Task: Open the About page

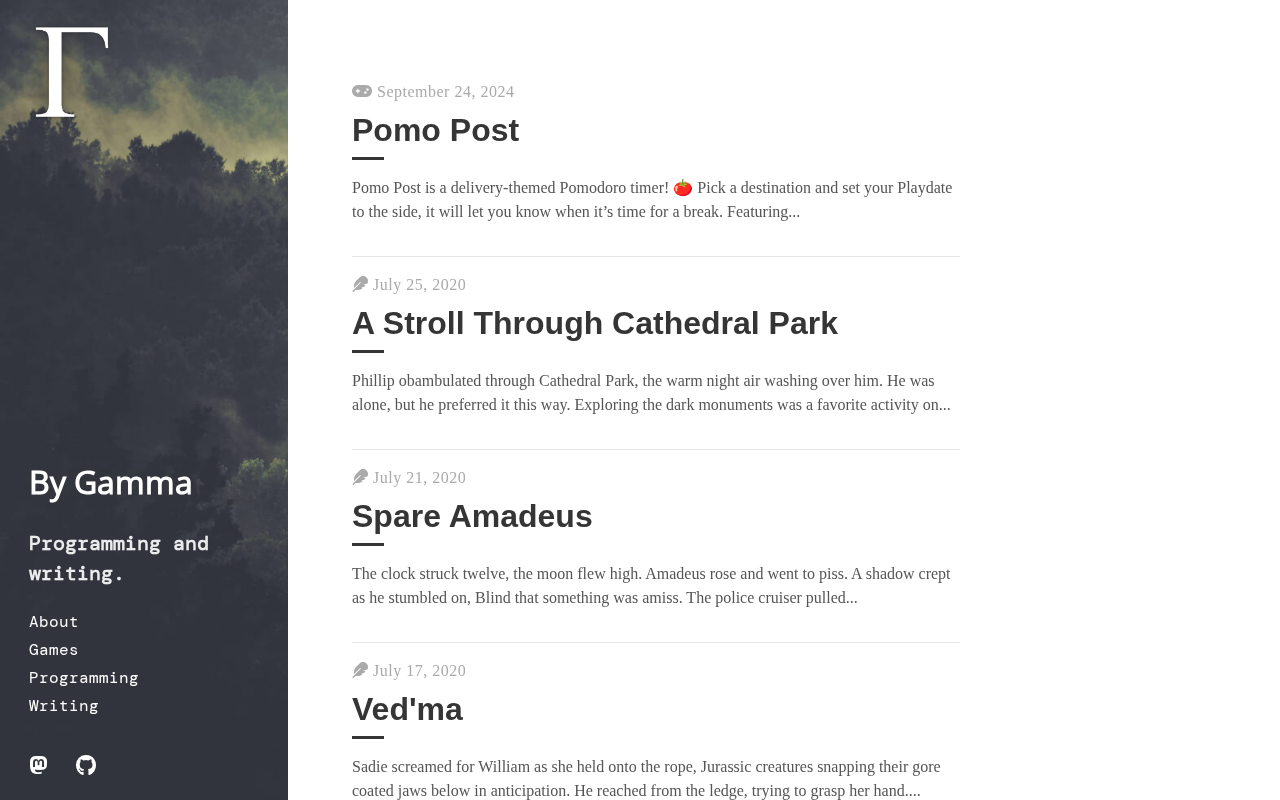Action: [x=54, y=622]
